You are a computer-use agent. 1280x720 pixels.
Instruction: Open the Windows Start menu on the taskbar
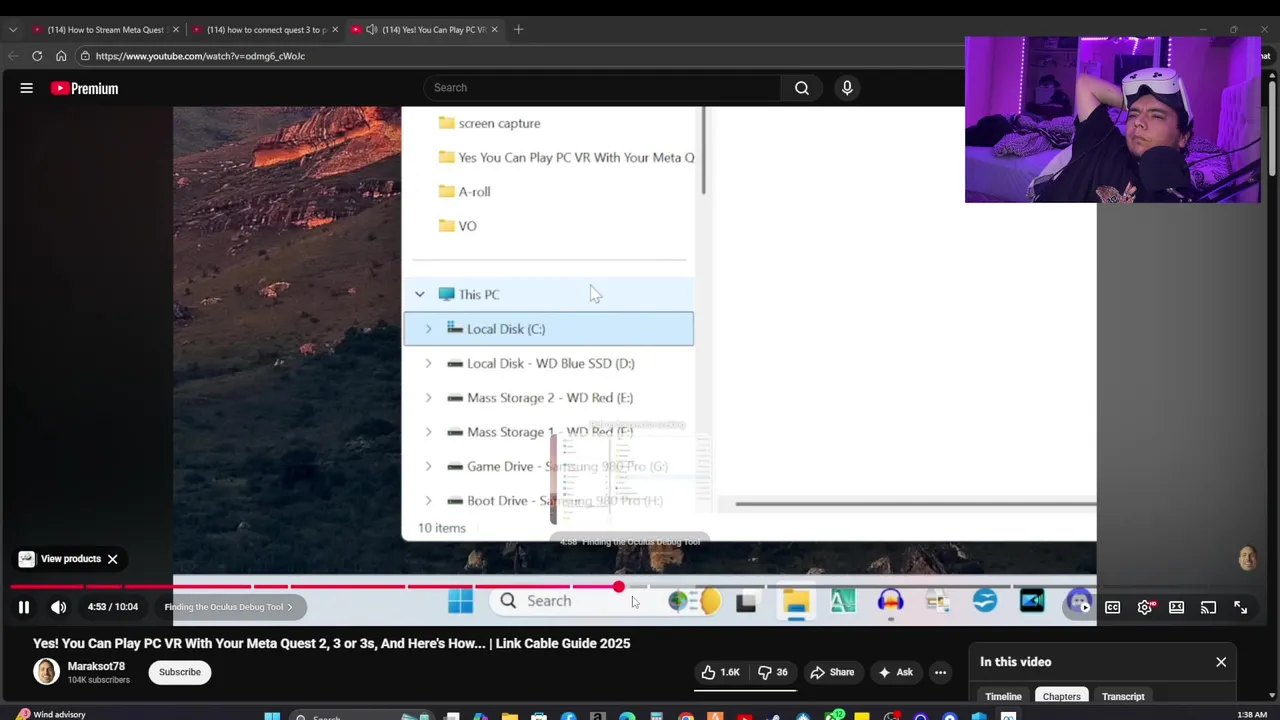tap(272, 715)
